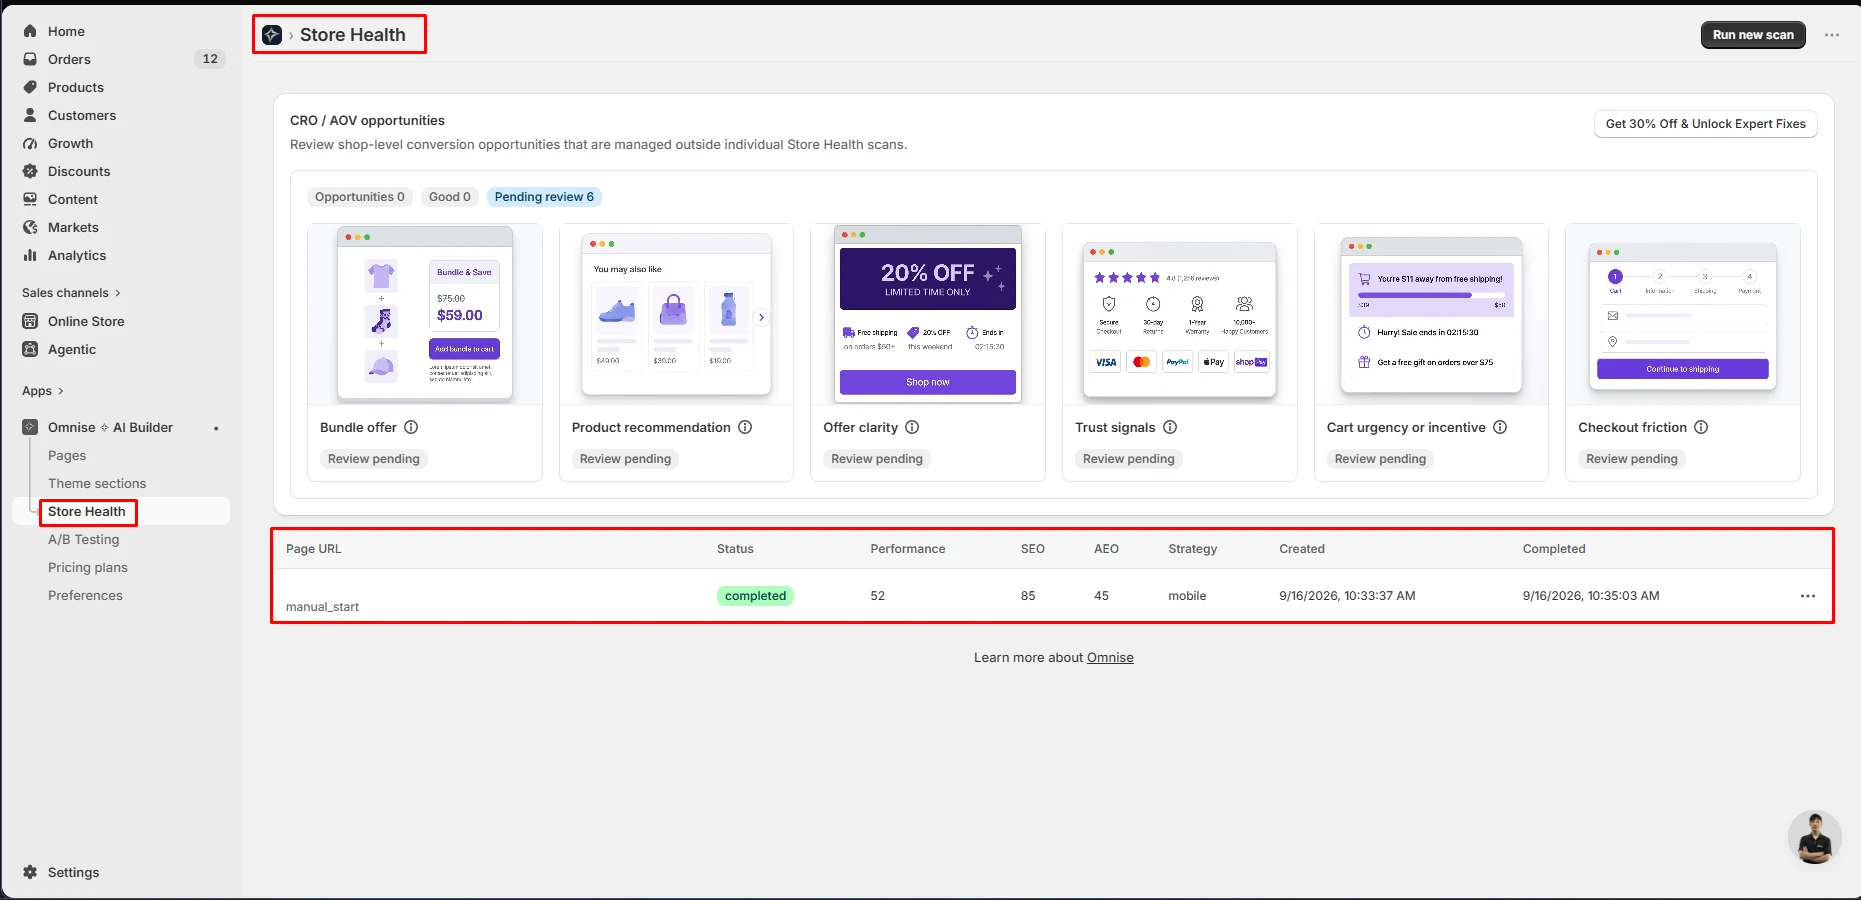
Task: Click the manual_start page URL
Action: click(322, 607)
